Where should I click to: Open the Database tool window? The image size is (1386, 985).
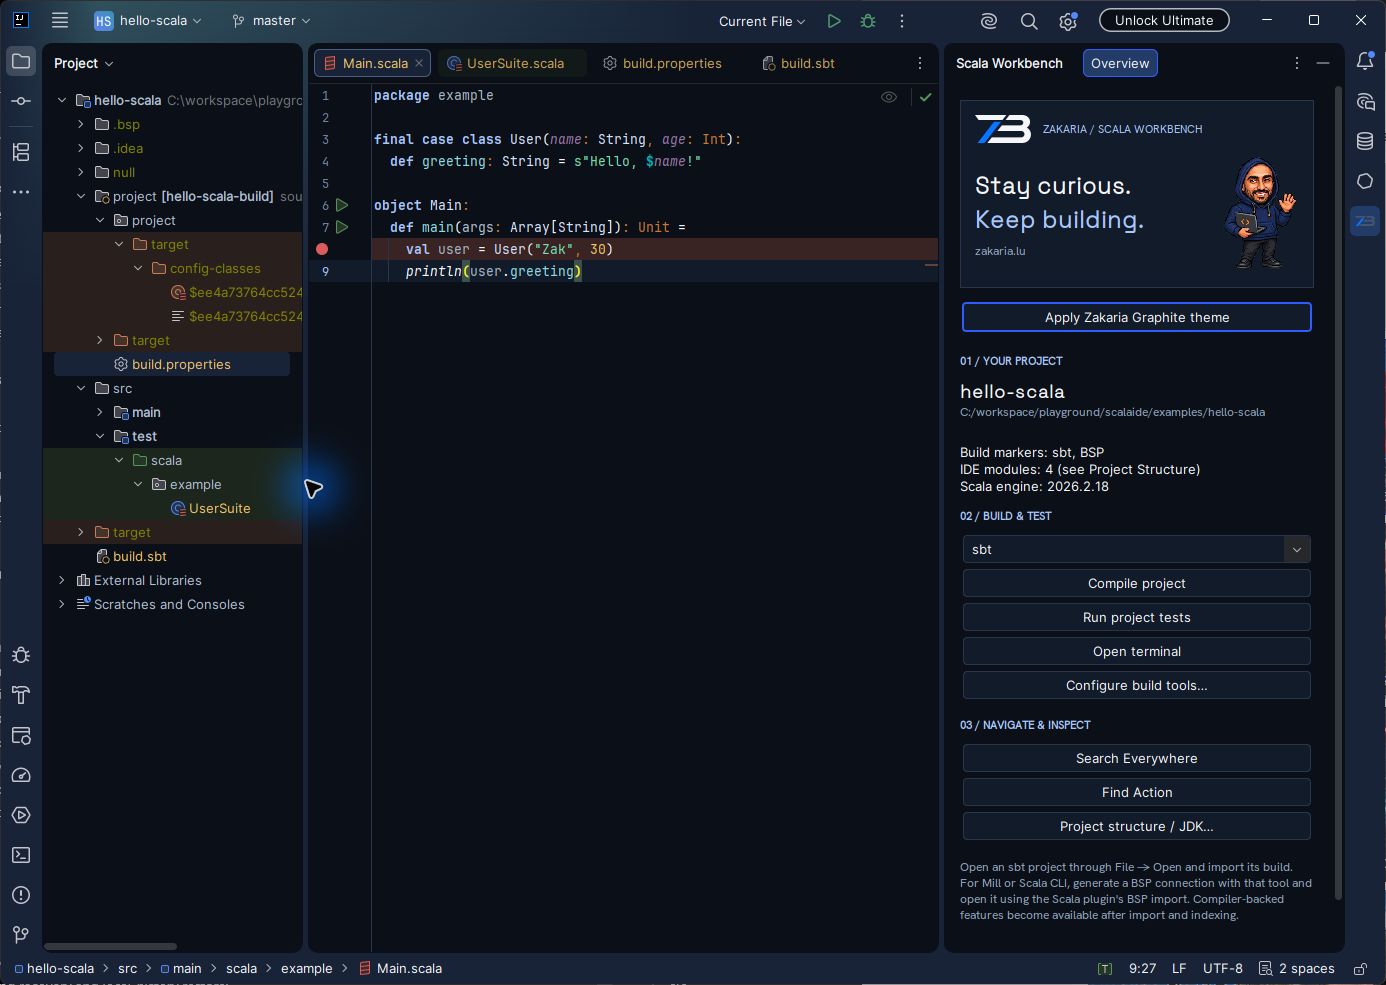click(1365, 141)
